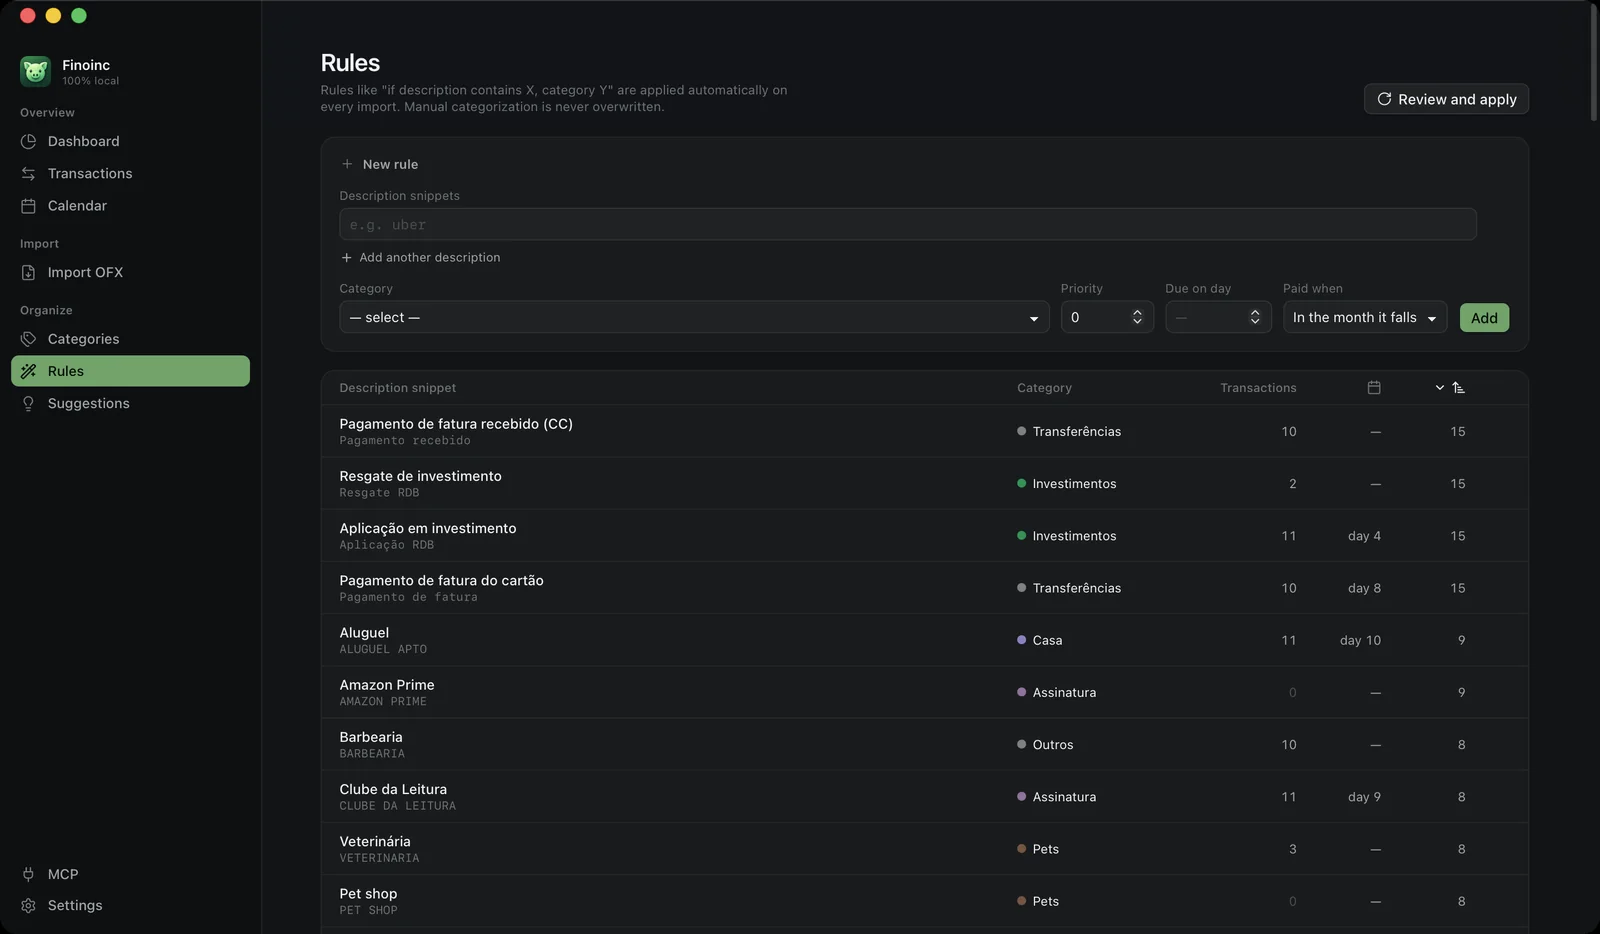
Task: Select the Pagamento de fatura recebido (CC) rule
Action: (x=924, y=431)
